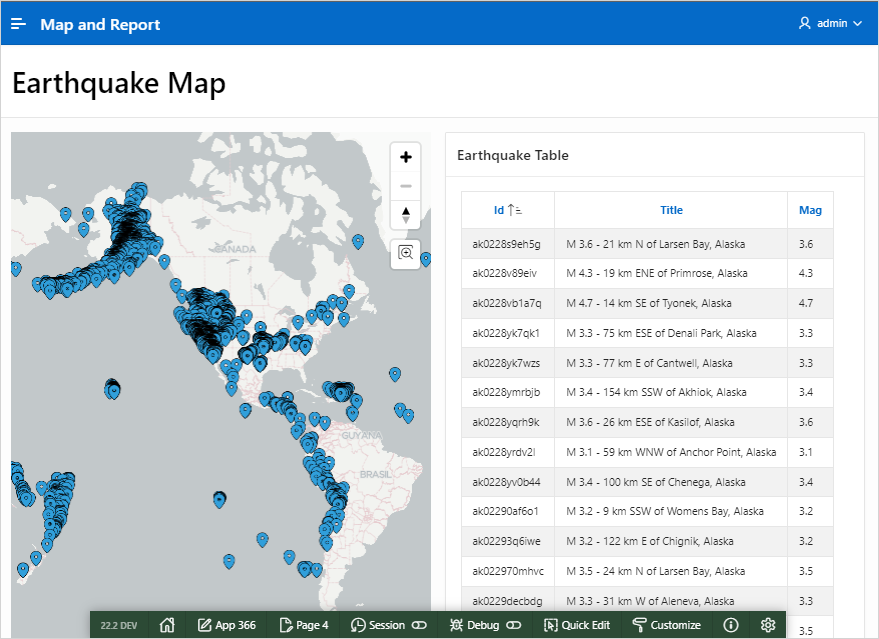The width and height of the screenshot is (879, 639).
Task: Open developer toolbar settings gear
Action: (768, 625)
